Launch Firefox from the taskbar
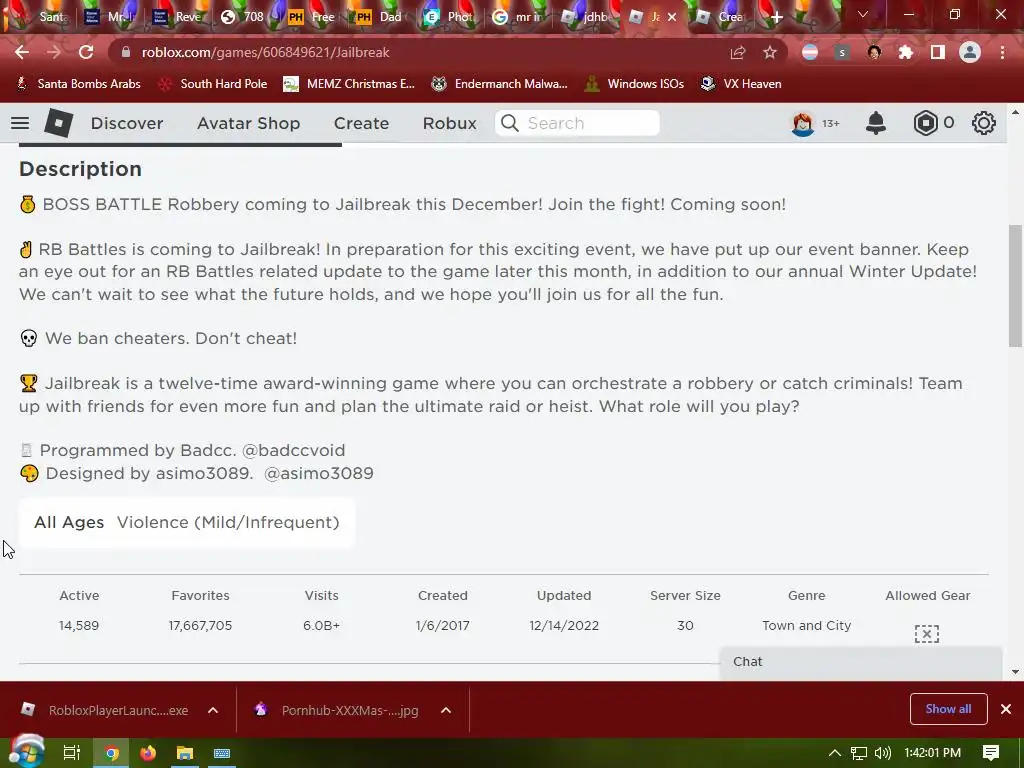Viewport: 1024px width, 768px height. 148,753
